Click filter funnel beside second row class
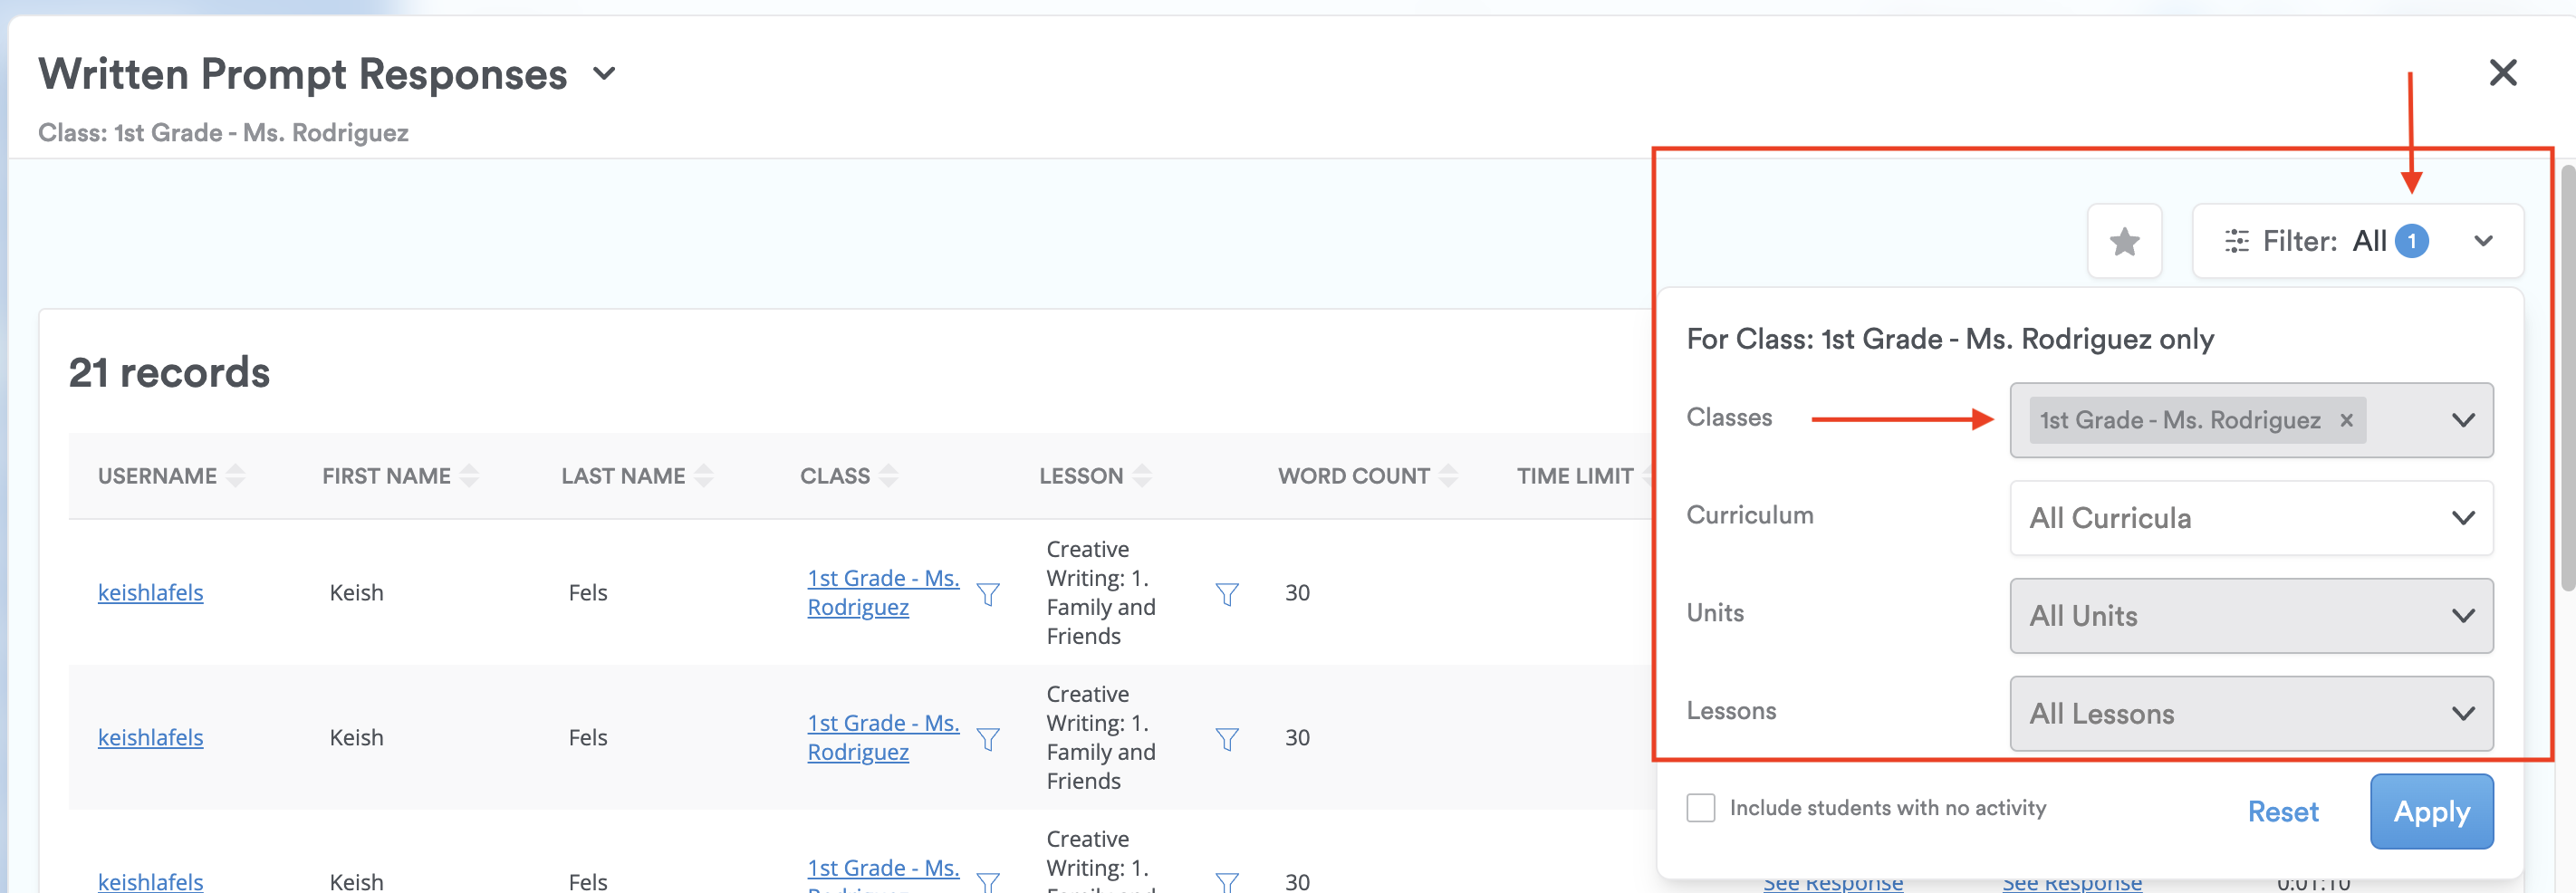The width and height of the screenshot is (2576, 893). coord(987,739)
